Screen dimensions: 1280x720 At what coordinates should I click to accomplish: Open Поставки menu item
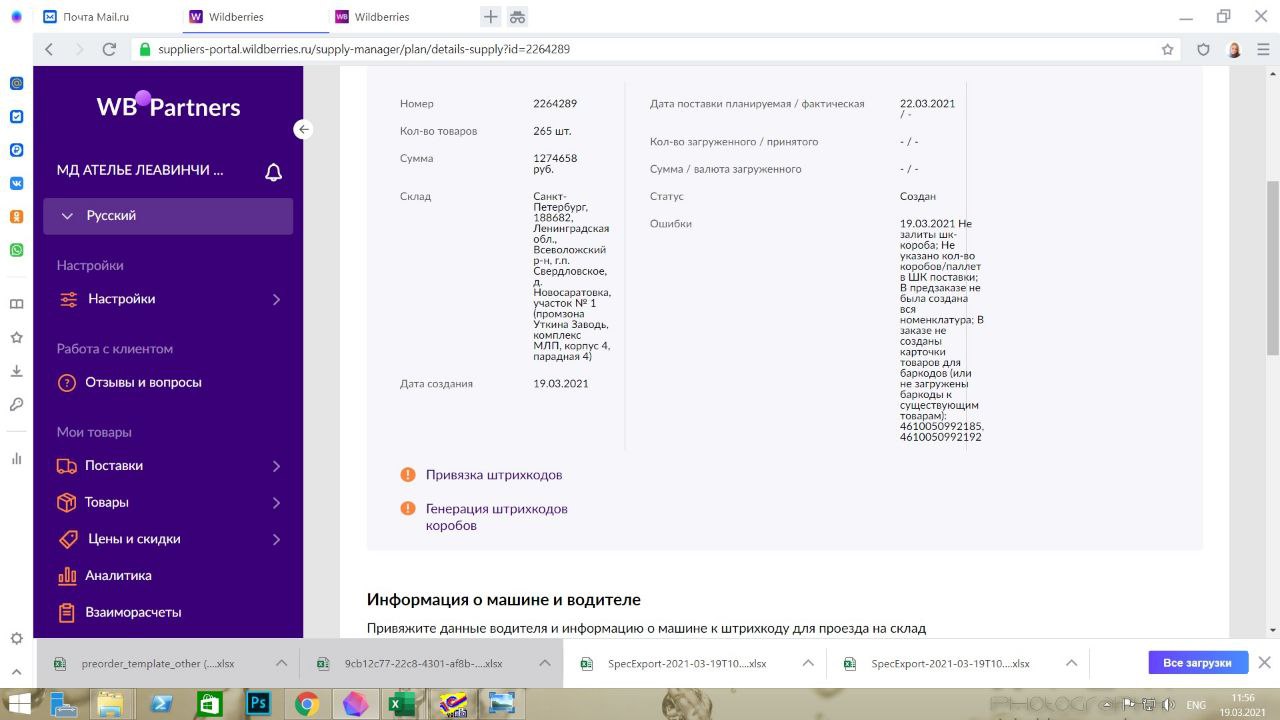pyautogui.click(x=113, y=466)
